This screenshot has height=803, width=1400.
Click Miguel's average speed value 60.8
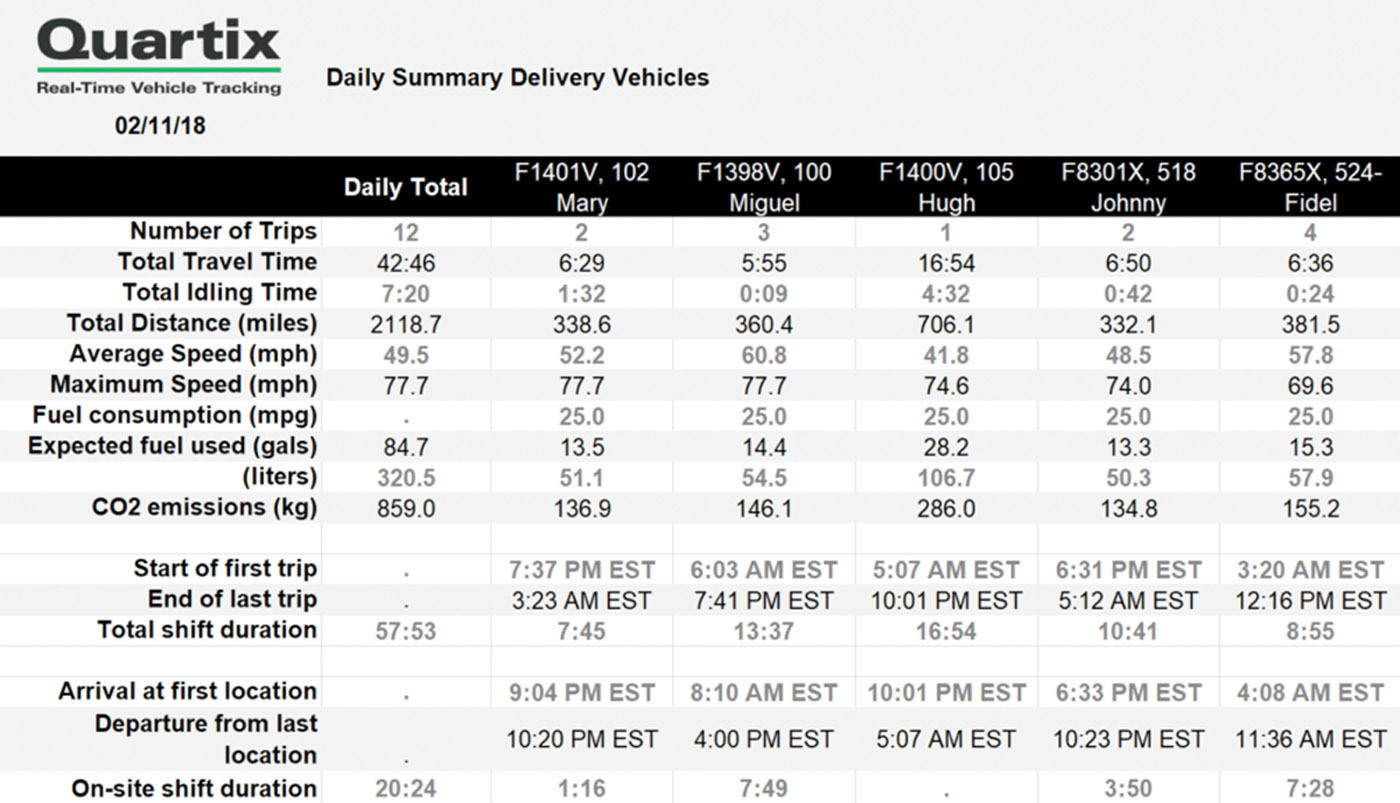coord(764,355)
